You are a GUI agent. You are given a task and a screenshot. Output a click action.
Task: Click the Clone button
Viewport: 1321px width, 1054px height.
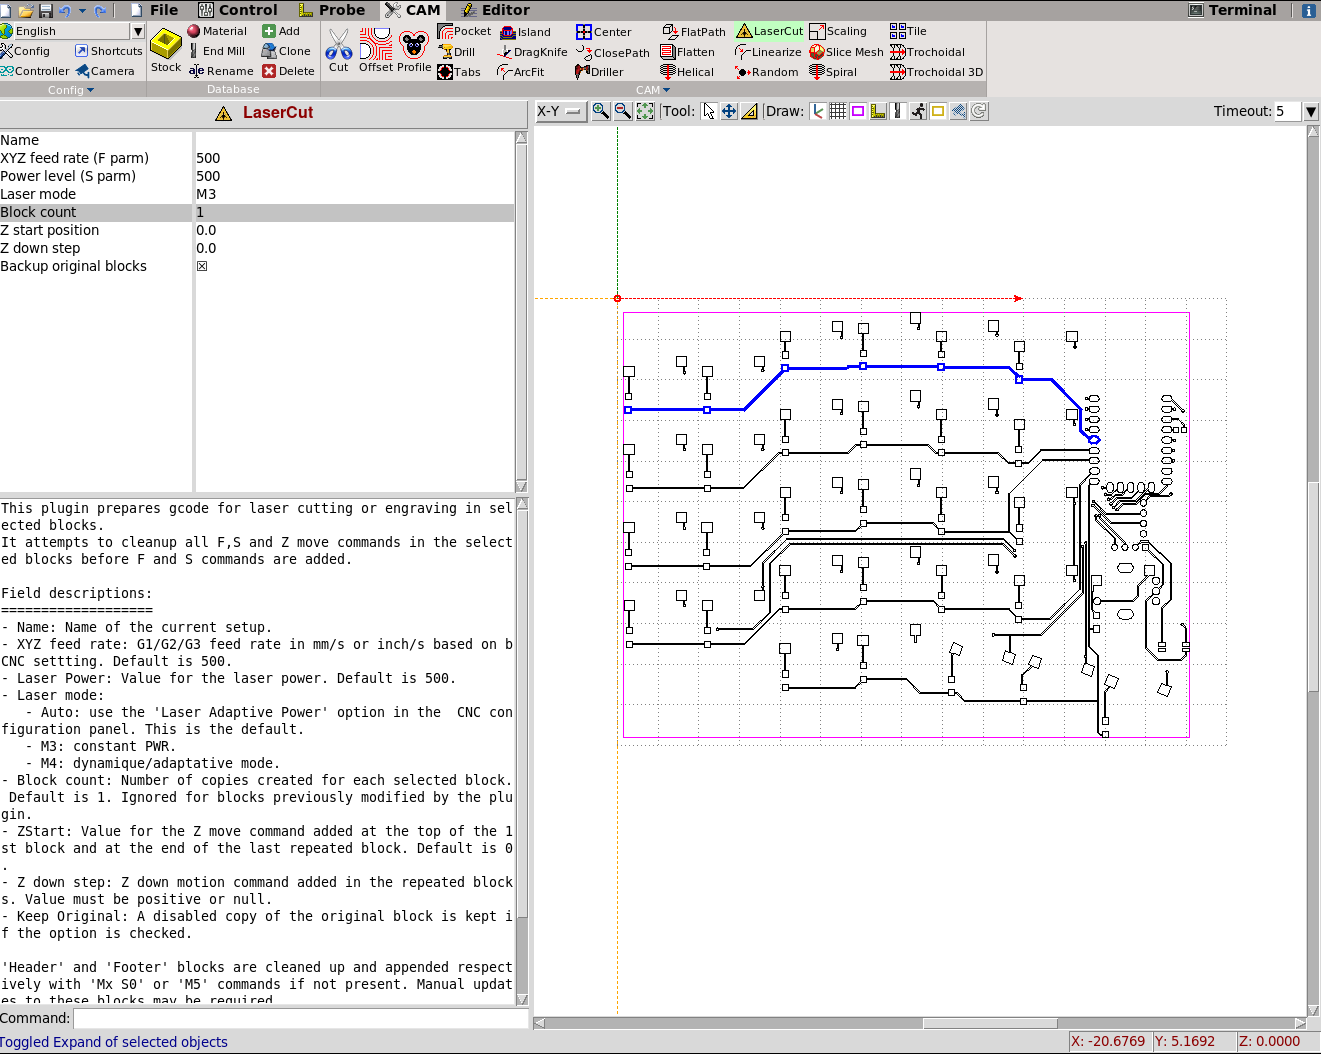click(x=286, y=51)
